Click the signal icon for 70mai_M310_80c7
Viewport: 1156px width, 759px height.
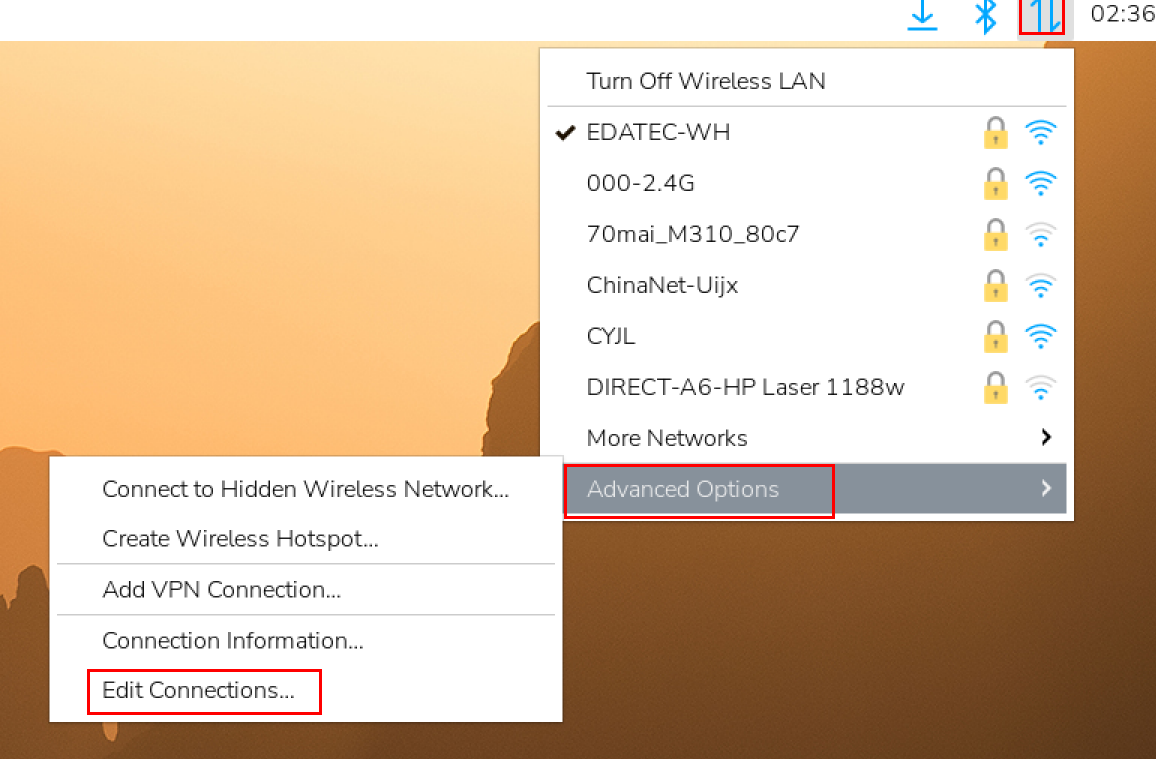tap(1041, 234)
